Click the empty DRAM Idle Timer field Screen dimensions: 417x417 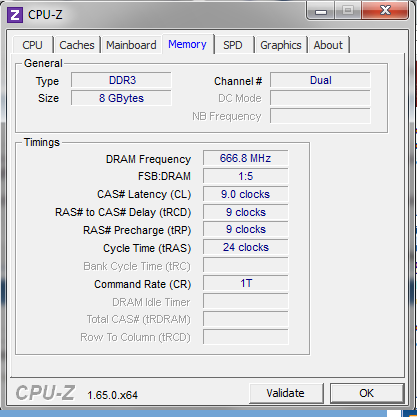[x=246, y=301]
